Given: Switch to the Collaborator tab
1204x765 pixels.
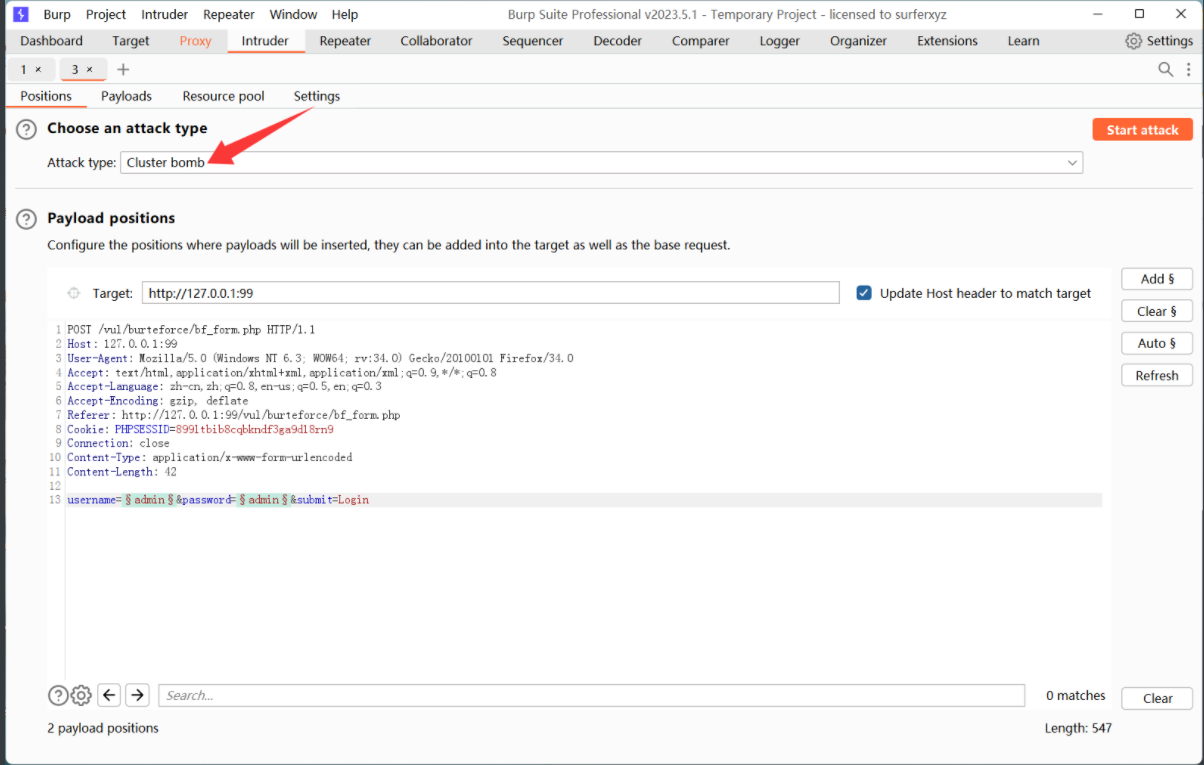Looking at the screenshot, I should point(436,41).
